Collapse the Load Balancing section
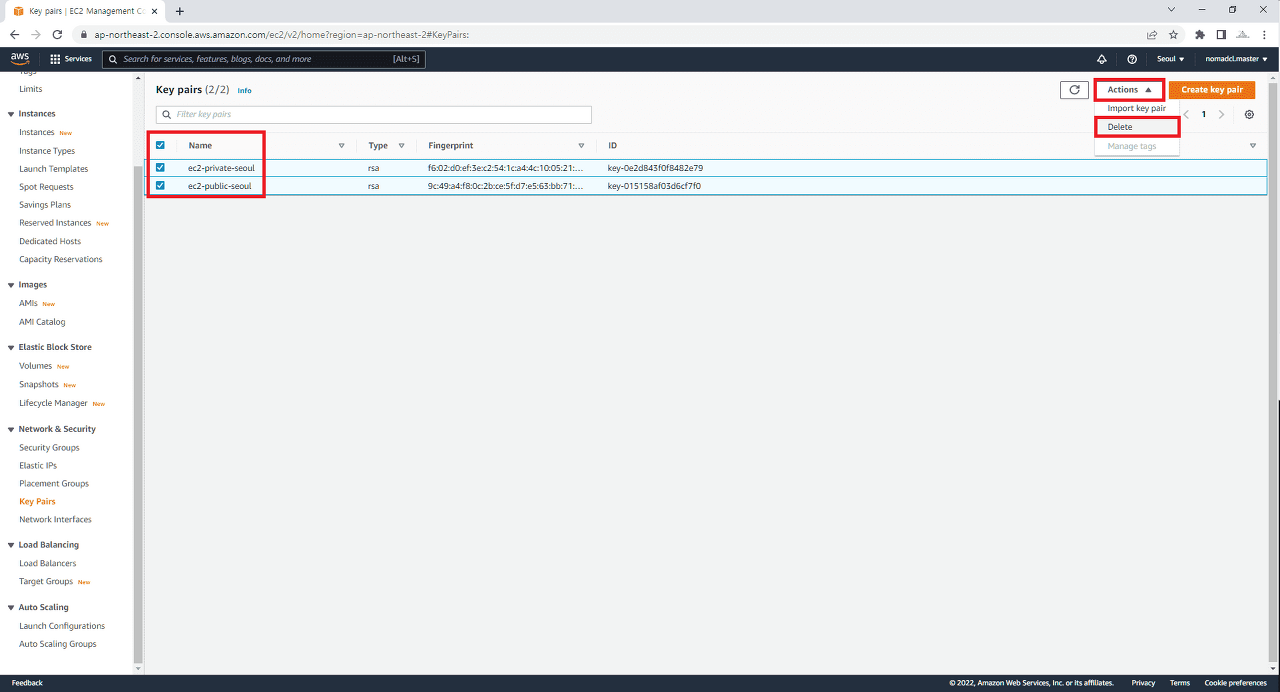This screenshot has width=1280, height=692. (11, 545)
